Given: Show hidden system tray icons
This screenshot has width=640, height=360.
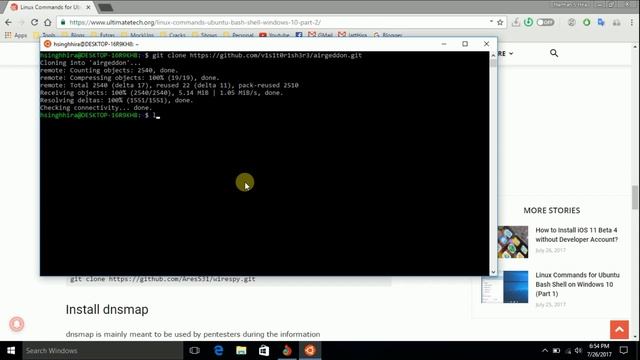Looking at the screenshot, I should coord(544,351).
